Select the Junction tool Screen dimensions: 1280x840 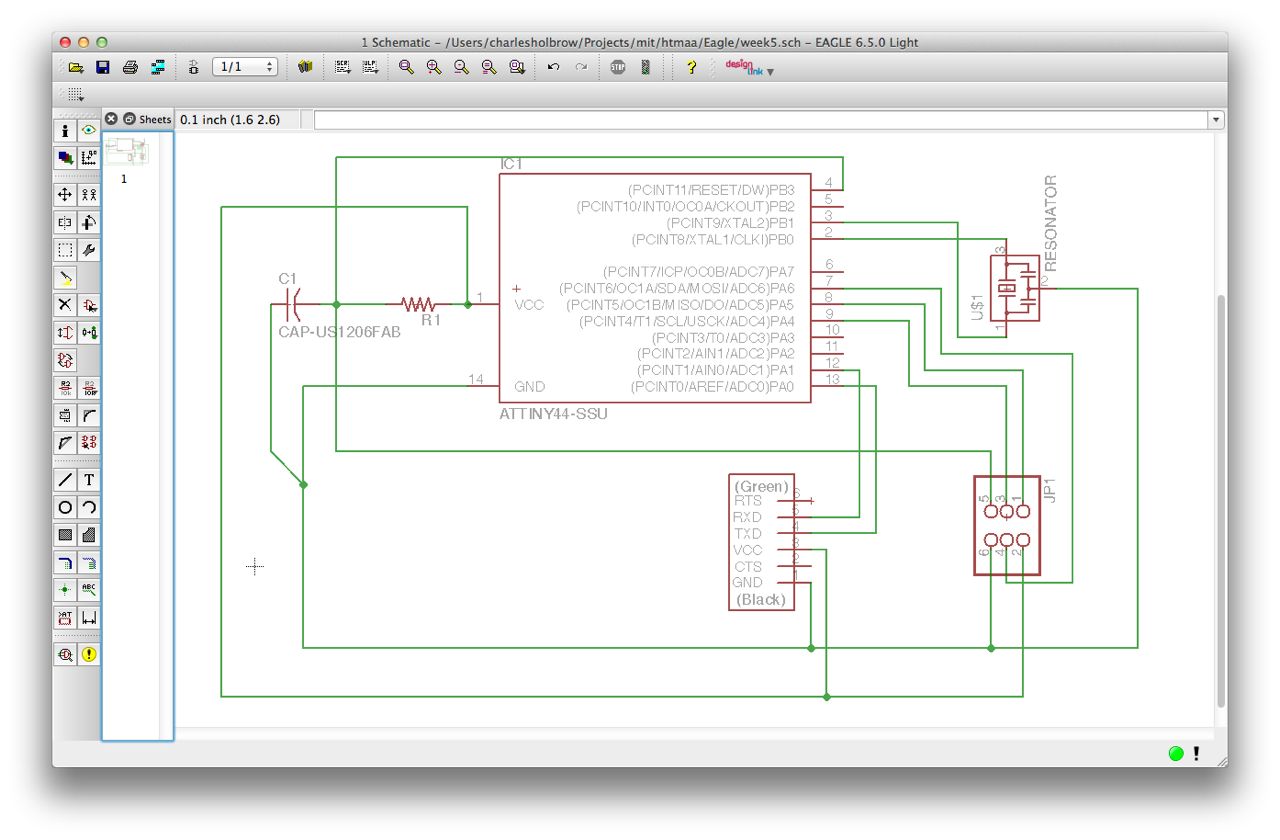click(65, 590)
